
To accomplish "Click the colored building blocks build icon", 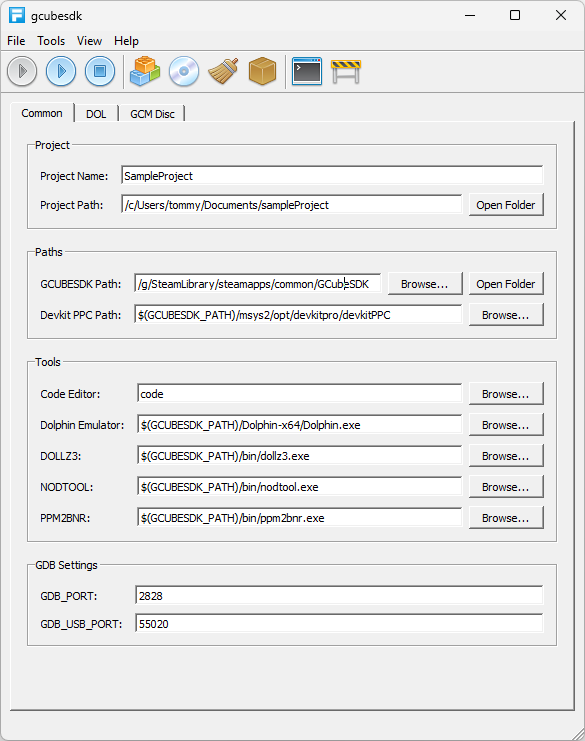I will coord(145,71).
